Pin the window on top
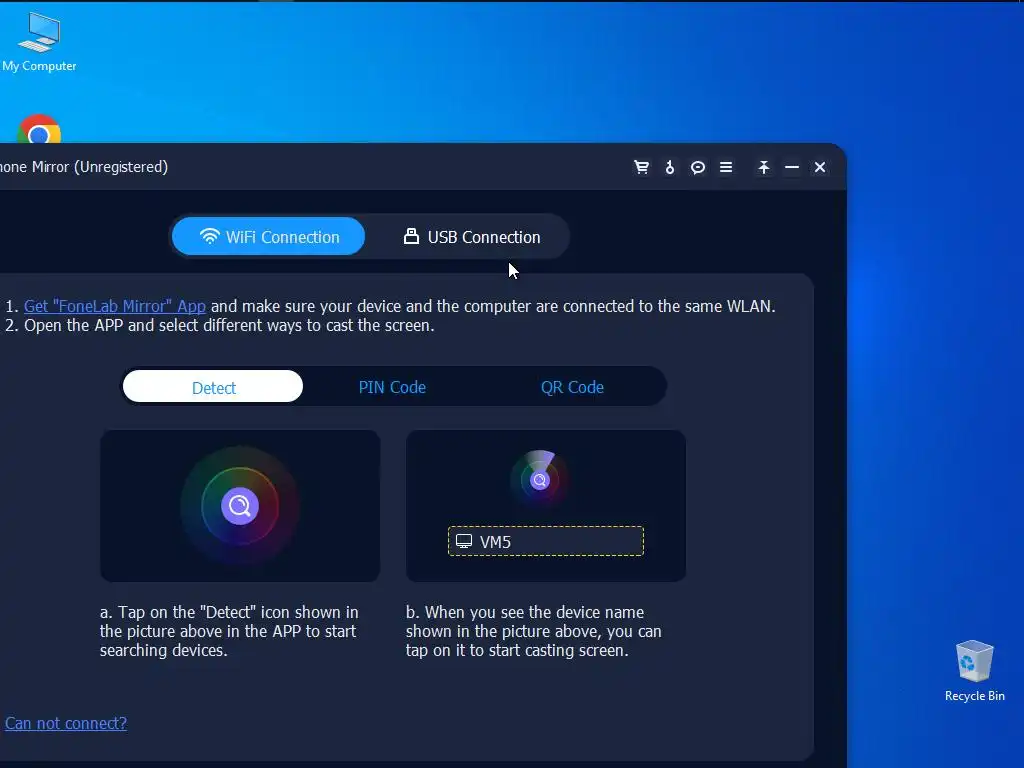 coord(763,167)
